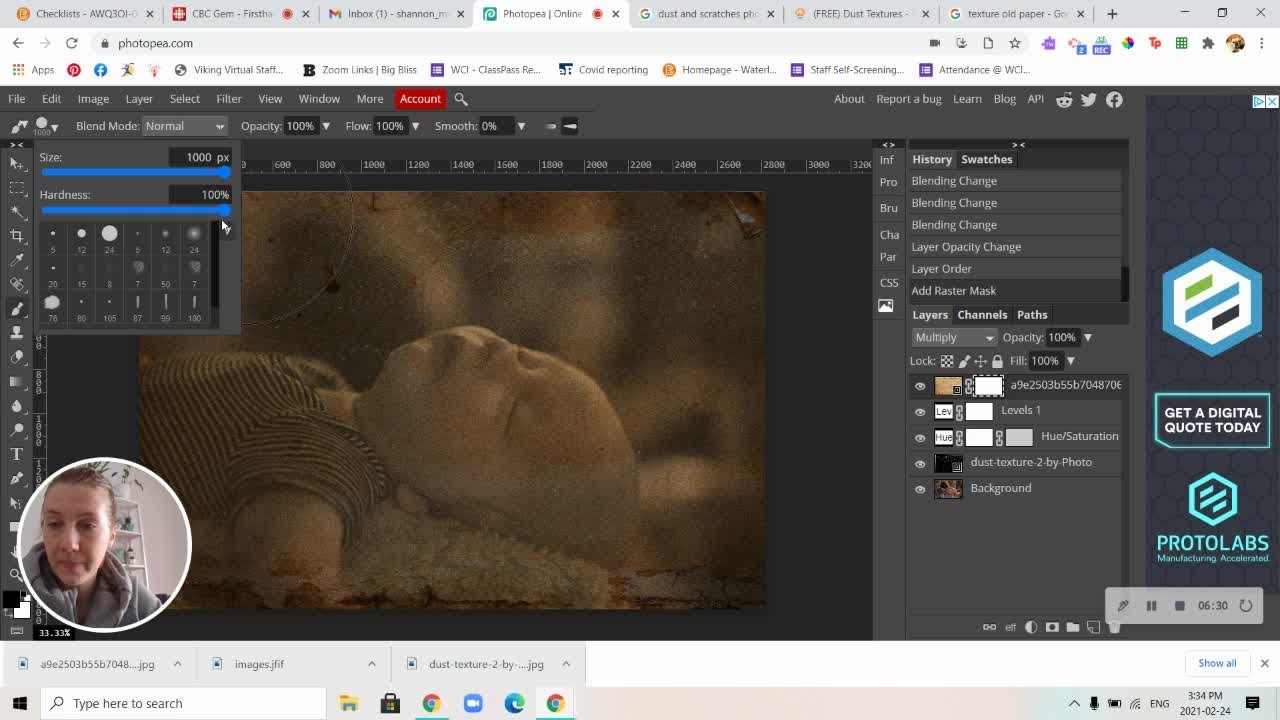Screen dimensions: 1280x720
Task: Select the Eraser tool
Action: click(16, 357)
